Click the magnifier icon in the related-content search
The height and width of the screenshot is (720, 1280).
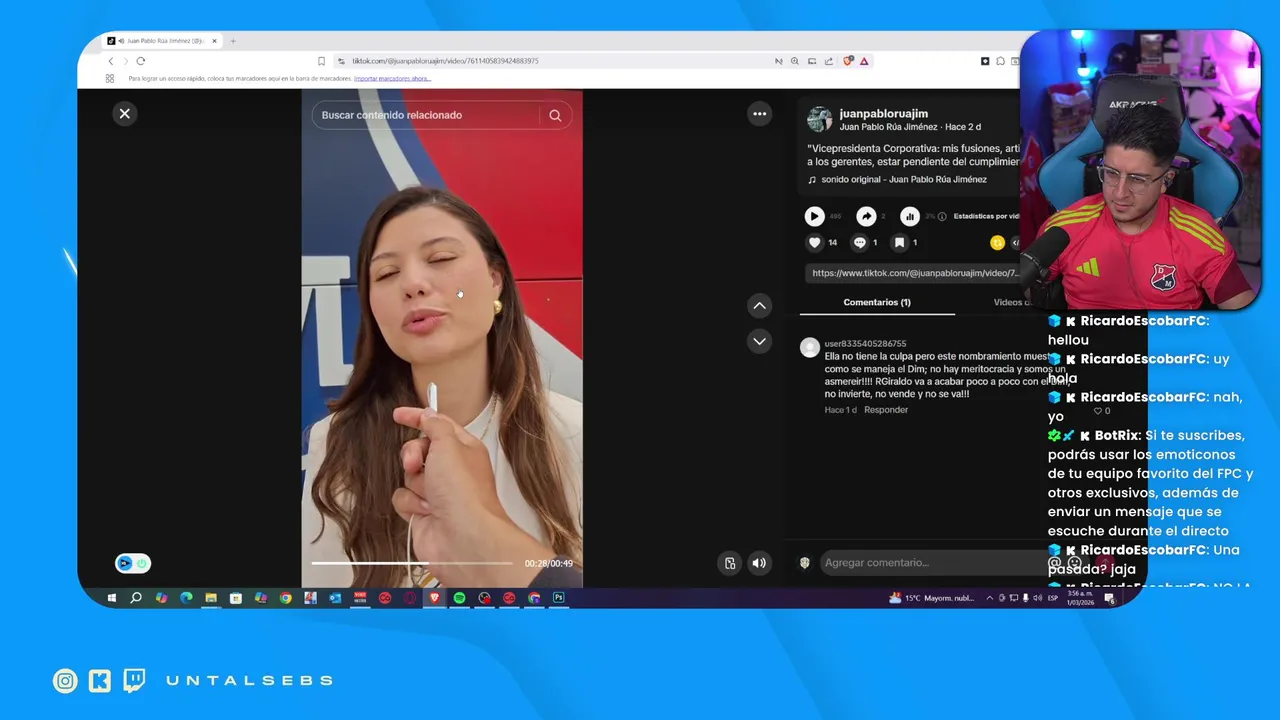(555, 115)
